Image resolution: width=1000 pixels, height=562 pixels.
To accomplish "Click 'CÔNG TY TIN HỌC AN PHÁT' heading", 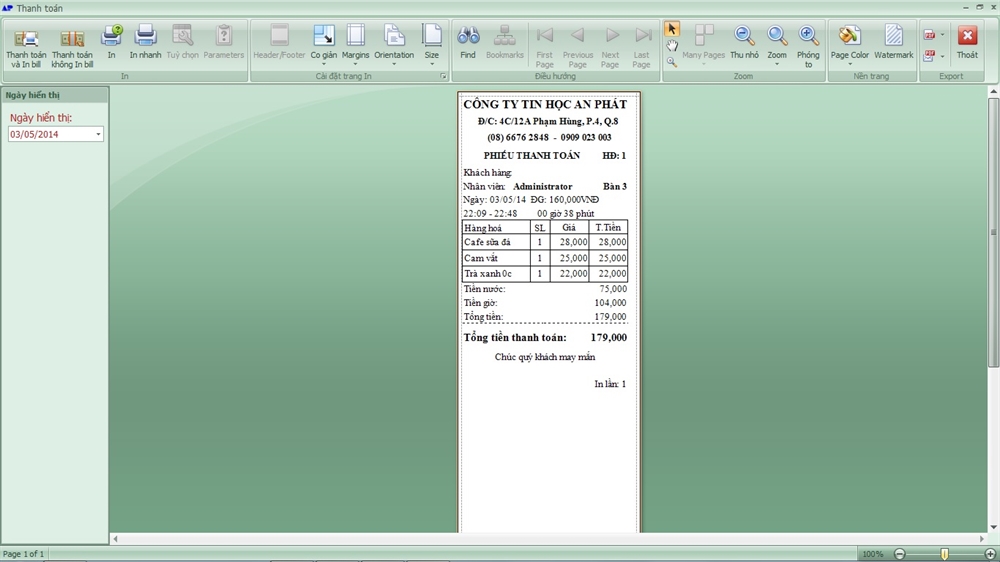I will click(545, 105).
